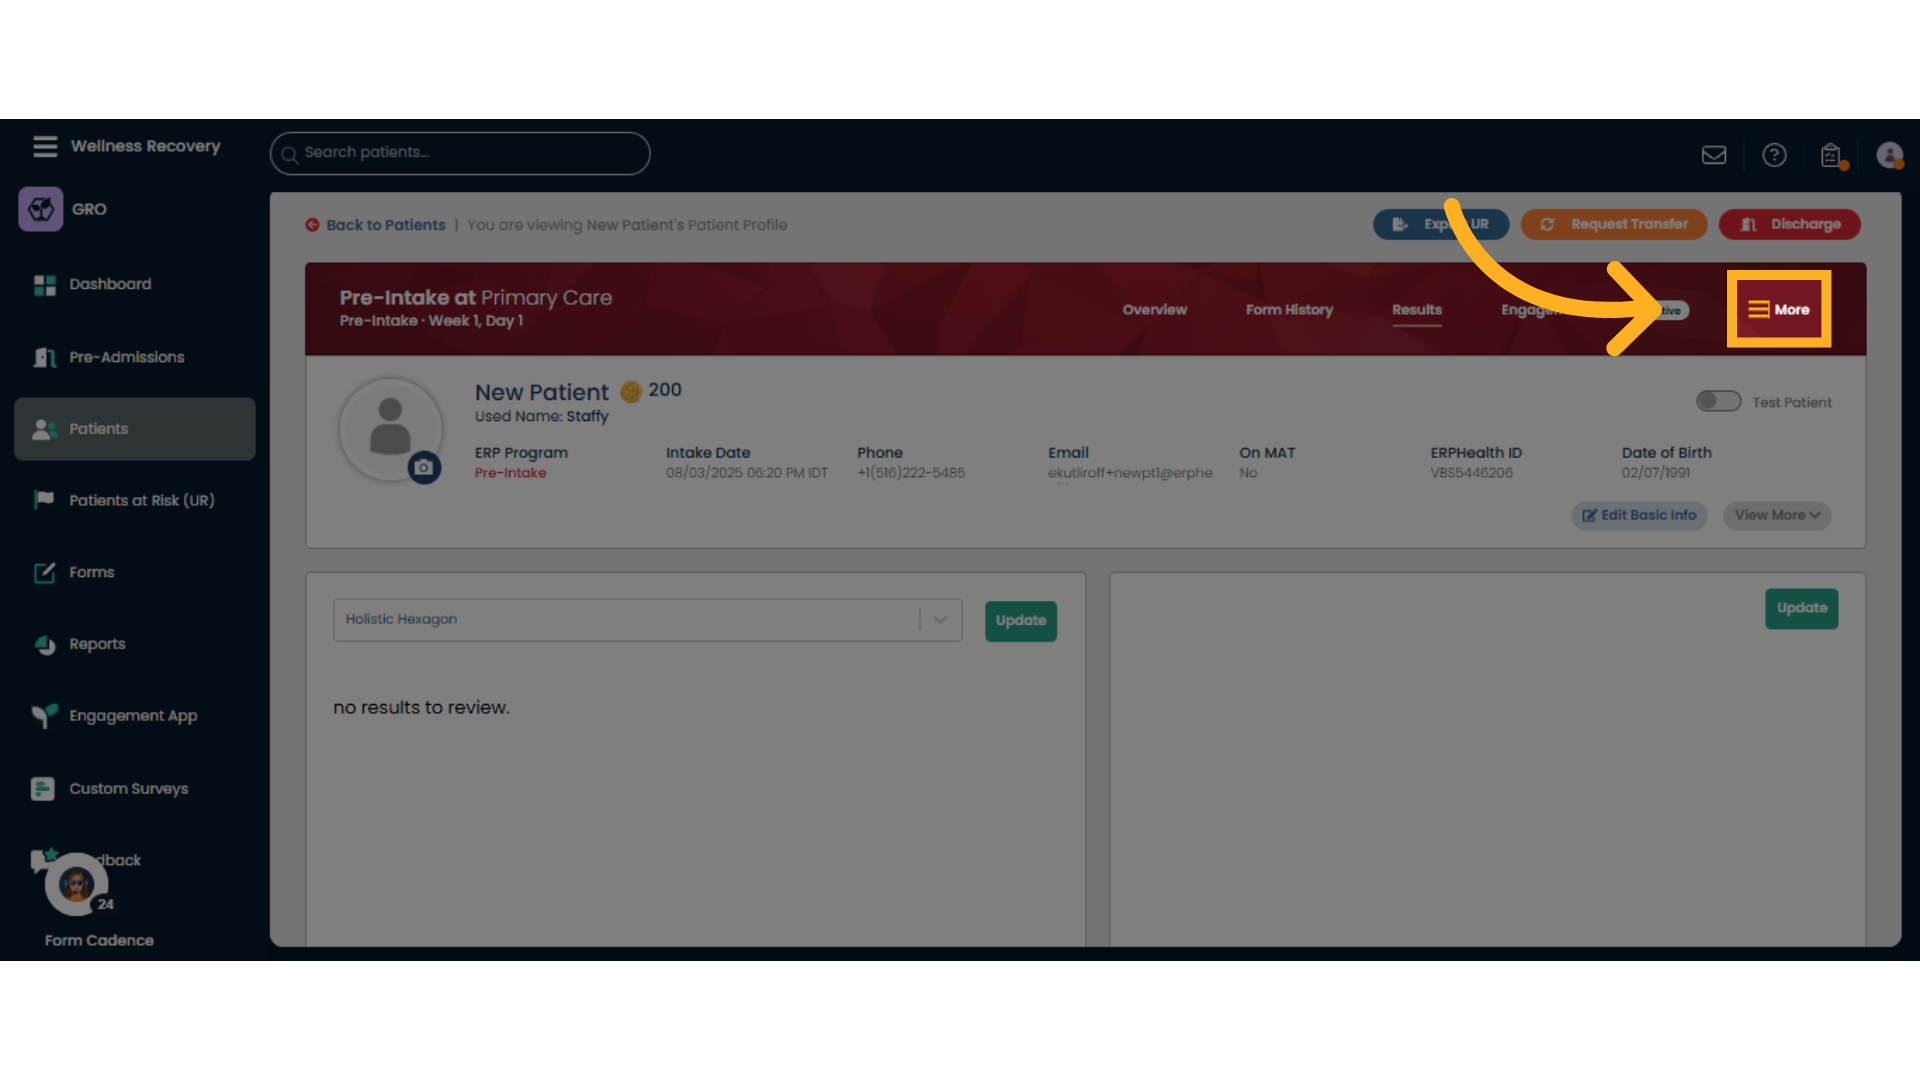Toggle the Test Patient switch
Viewport: 1920px width, 1080px height.
coord(1718,401)
